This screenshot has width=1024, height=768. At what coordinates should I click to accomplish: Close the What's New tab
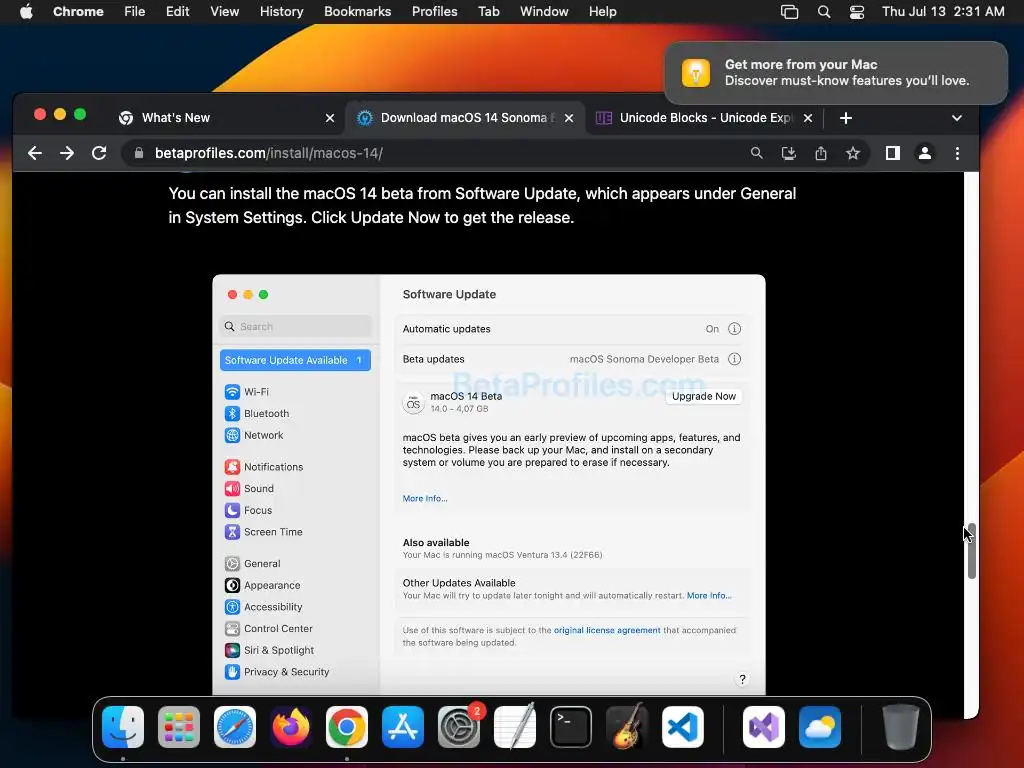click(x=330, y=118)
